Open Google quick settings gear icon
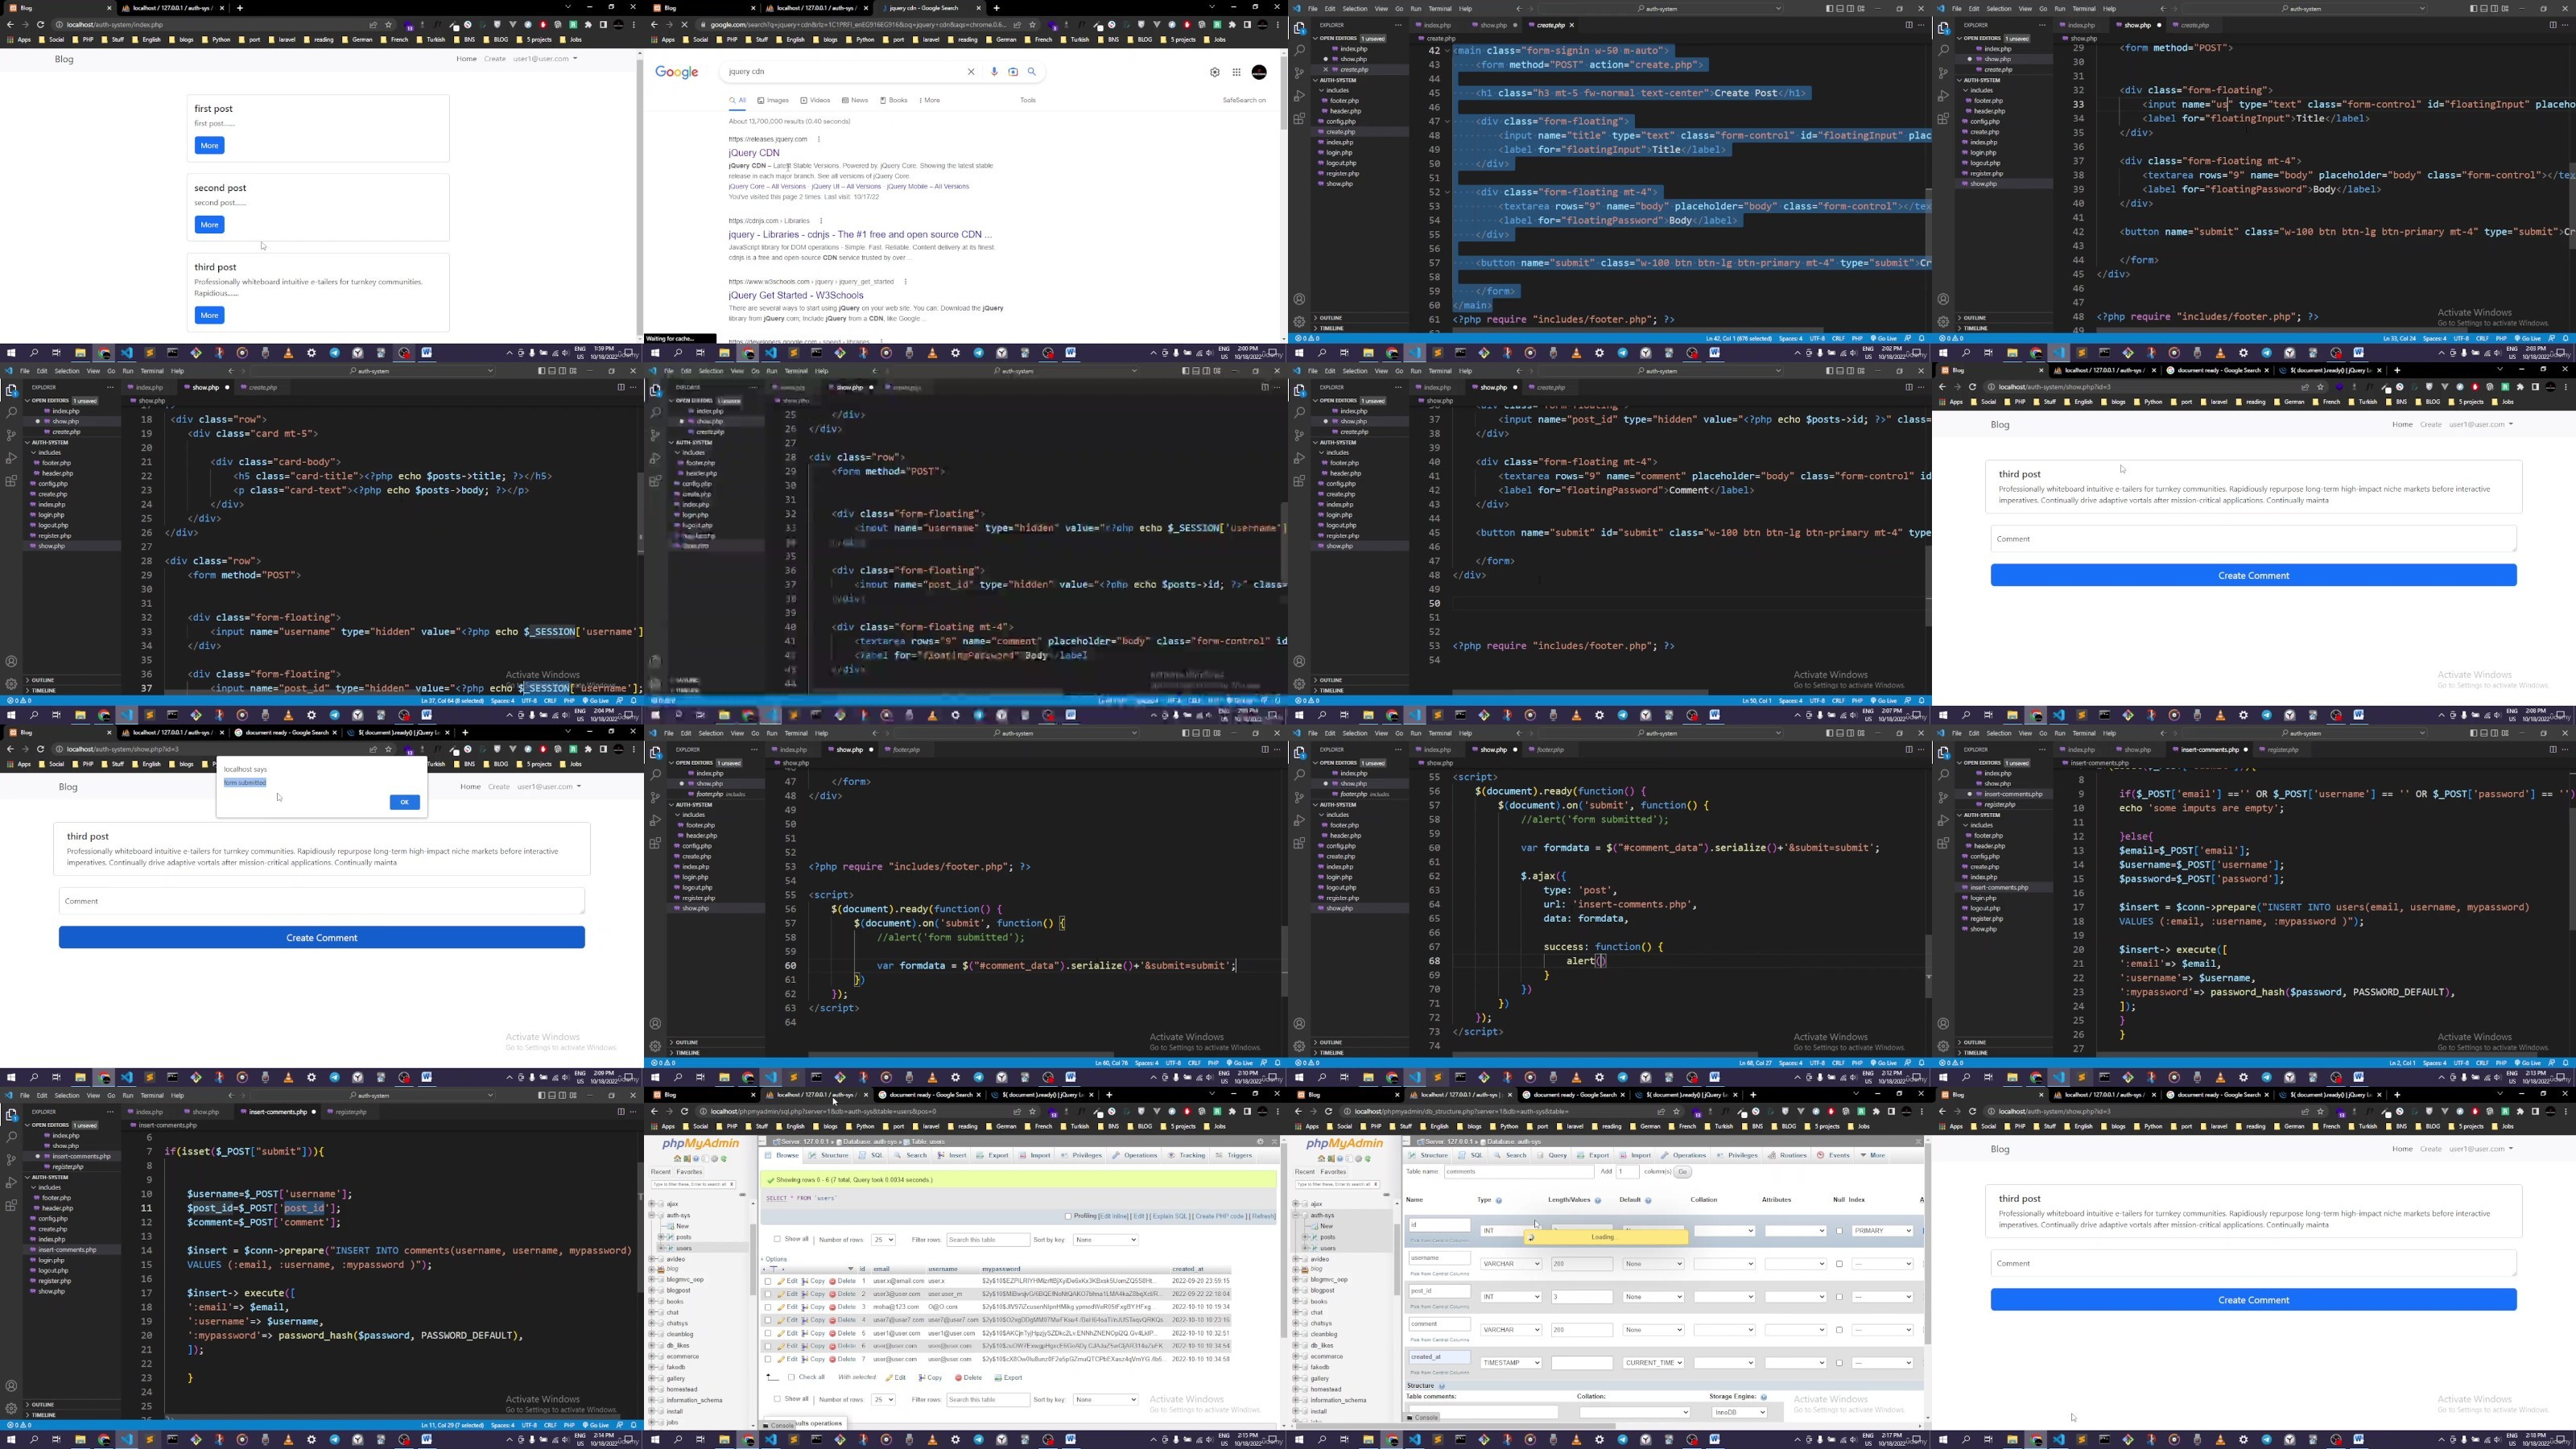Viewport: 2576px width, 1449px height. [x=1215, y=72]
